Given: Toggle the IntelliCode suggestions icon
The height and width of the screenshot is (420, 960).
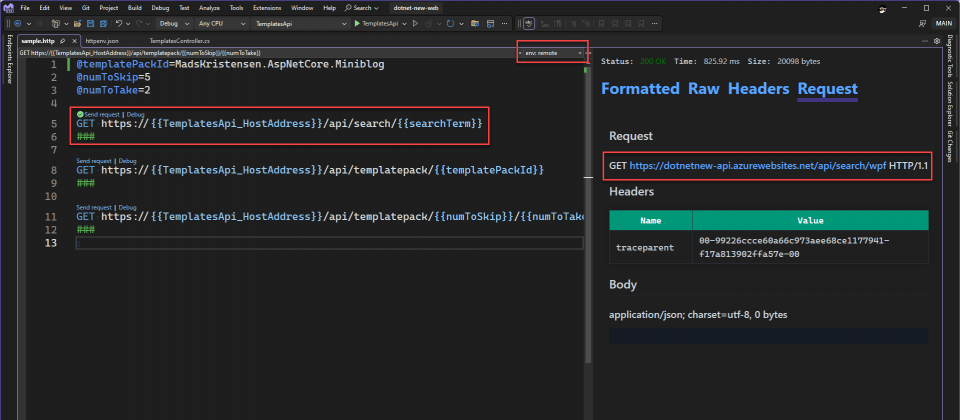Looking at the screenshot, I should pyautogui.click(x=529, y=23).
